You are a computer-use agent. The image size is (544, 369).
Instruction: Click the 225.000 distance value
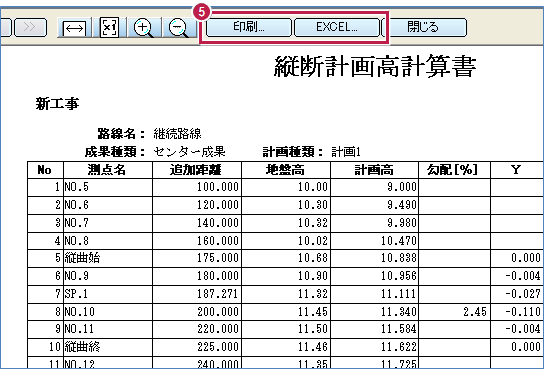(218, 347)
